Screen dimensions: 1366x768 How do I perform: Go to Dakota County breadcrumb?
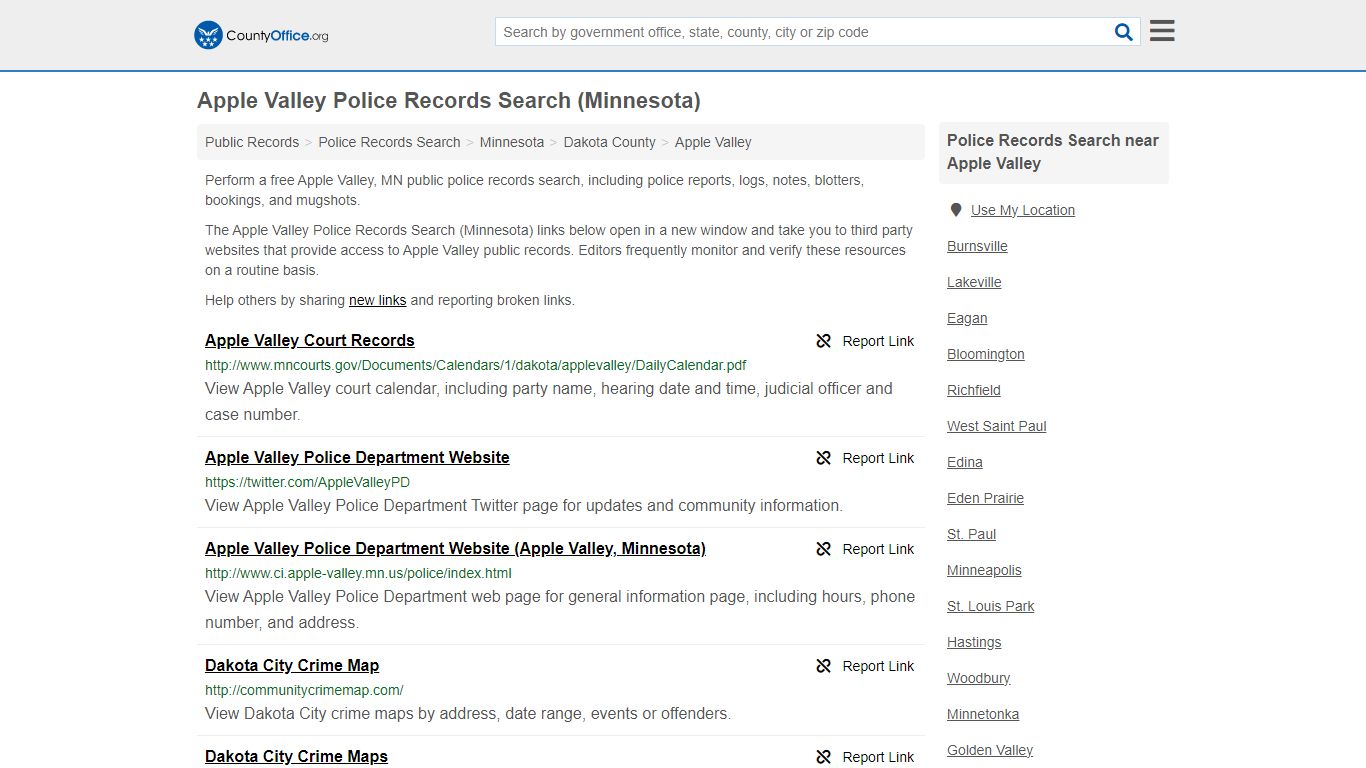tap(609, 142)
